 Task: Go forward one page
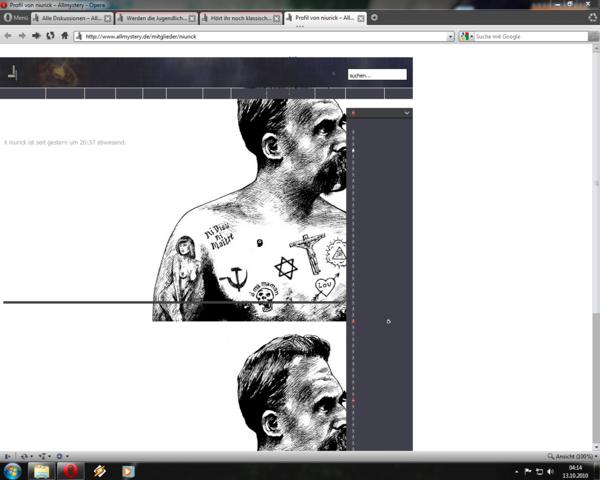click(x=22, y=36)
